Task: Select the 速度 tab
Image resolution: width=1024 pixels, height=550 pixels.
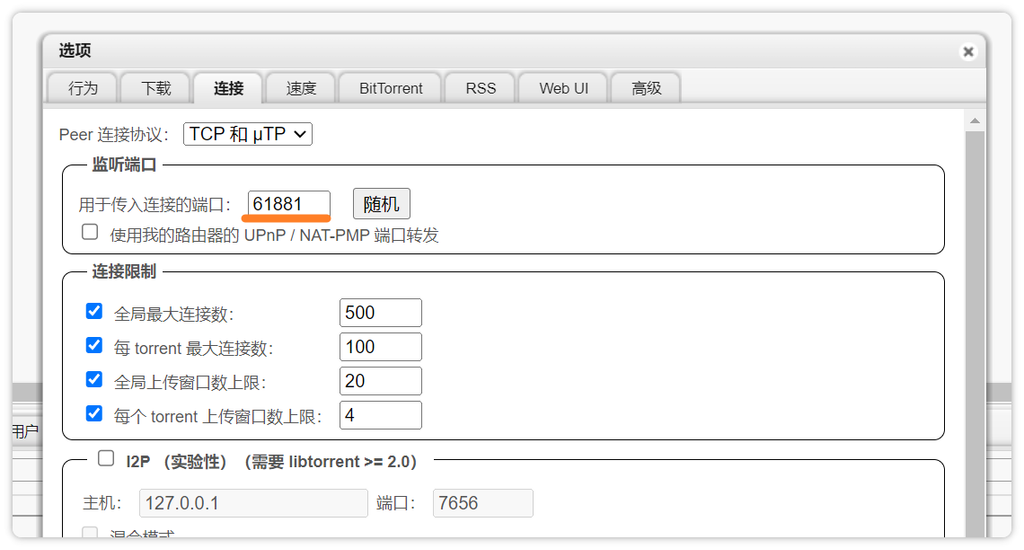Action: [301, 88]
